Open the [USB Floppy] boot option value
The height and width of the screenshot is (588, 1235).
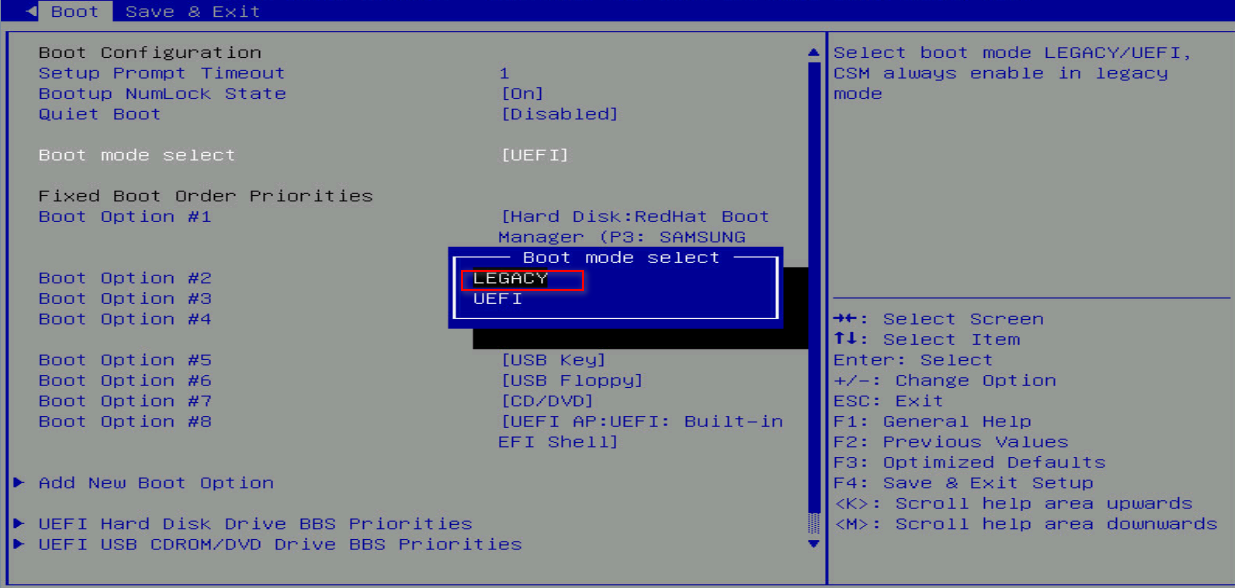click(x=571, y=381)
